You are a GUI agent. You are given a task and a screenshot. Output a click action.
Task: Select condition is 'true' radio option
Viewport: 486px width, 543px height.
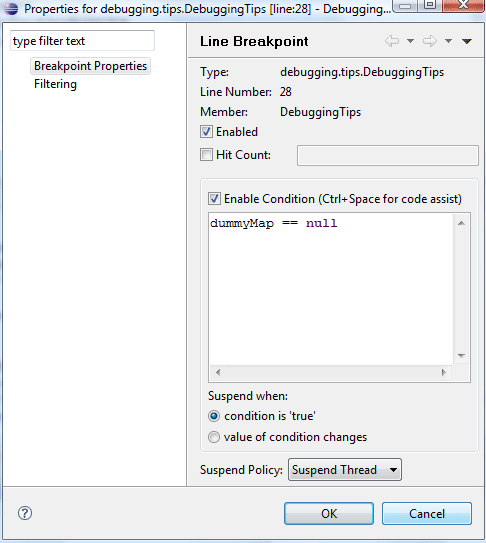[214, 416]
